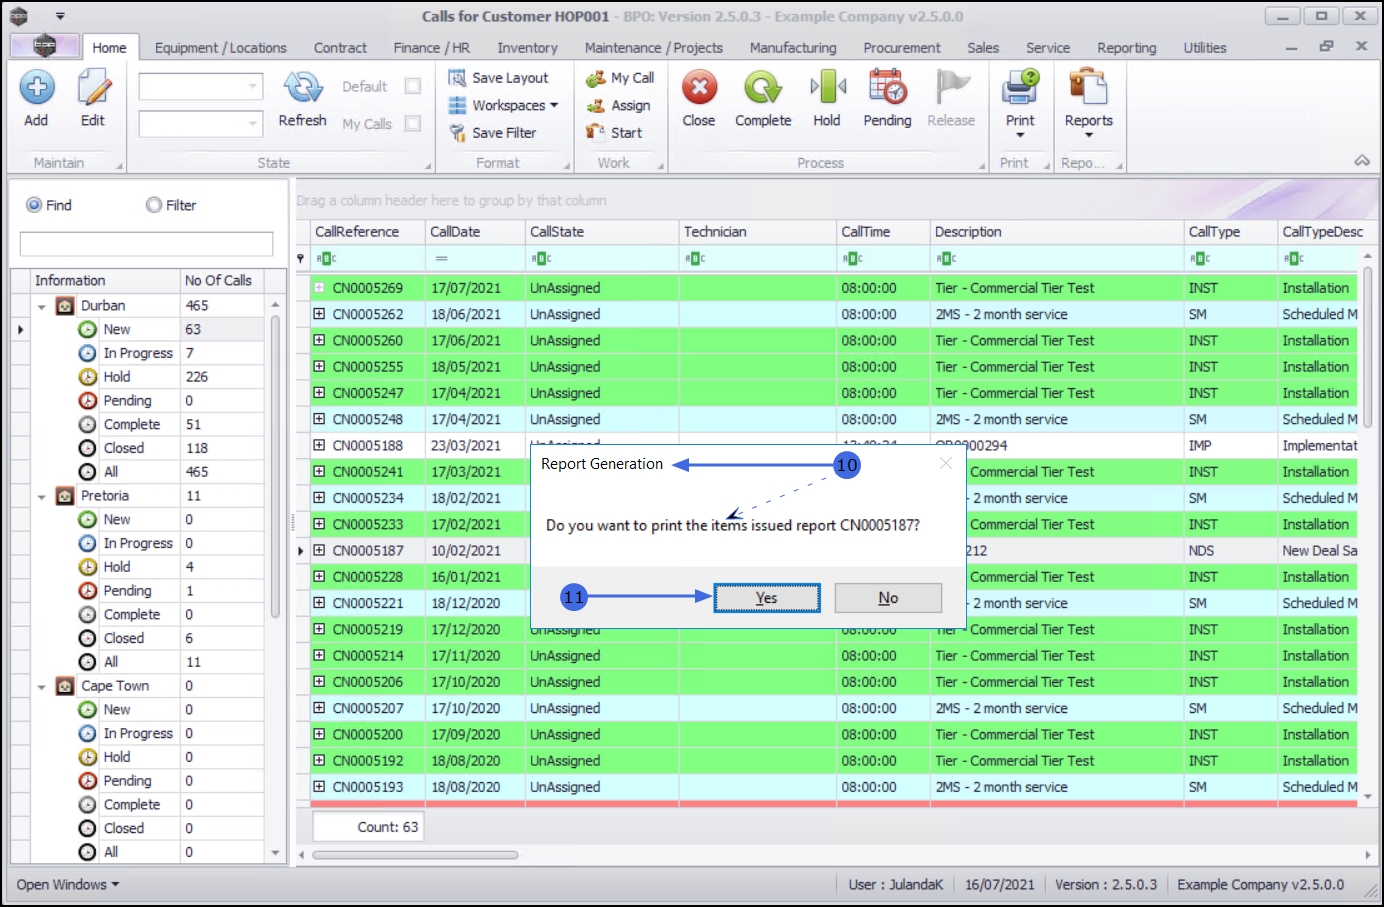Click Save Layout in Format group
1384x907 pixels.
pyautogui.click(x=498, y=78)
